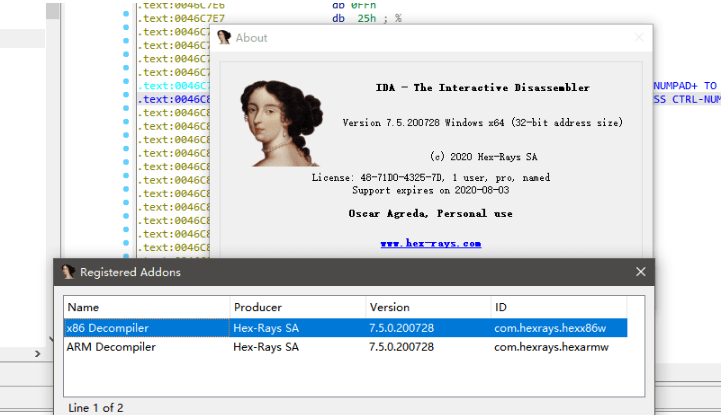Click breakpoint dot beside .text:0046C7E7

tap(126, 14)
